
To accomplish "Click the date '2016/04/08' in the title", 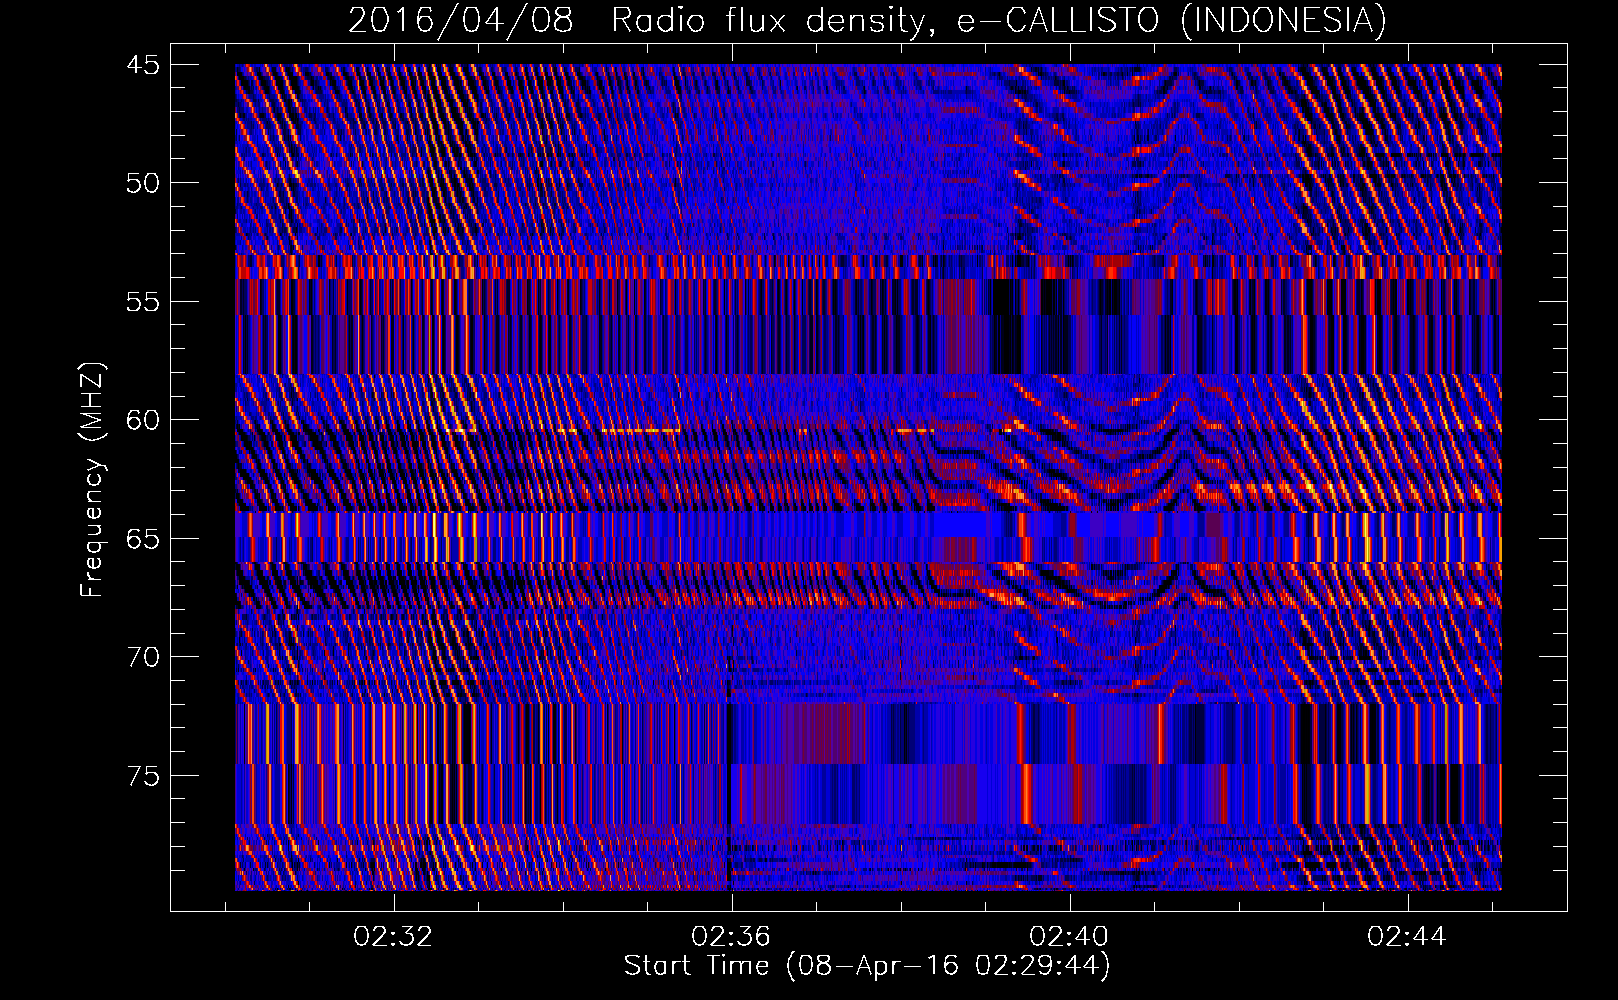I will (461, 20).
